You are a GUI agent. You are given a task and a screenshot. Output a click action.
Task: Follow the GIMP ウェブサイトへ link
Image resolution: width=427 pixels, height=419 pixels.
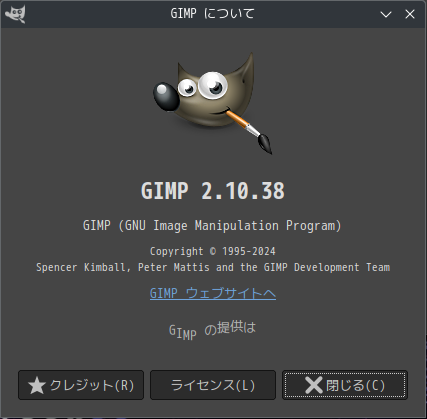pyautogui.click(x=213, y=294)
